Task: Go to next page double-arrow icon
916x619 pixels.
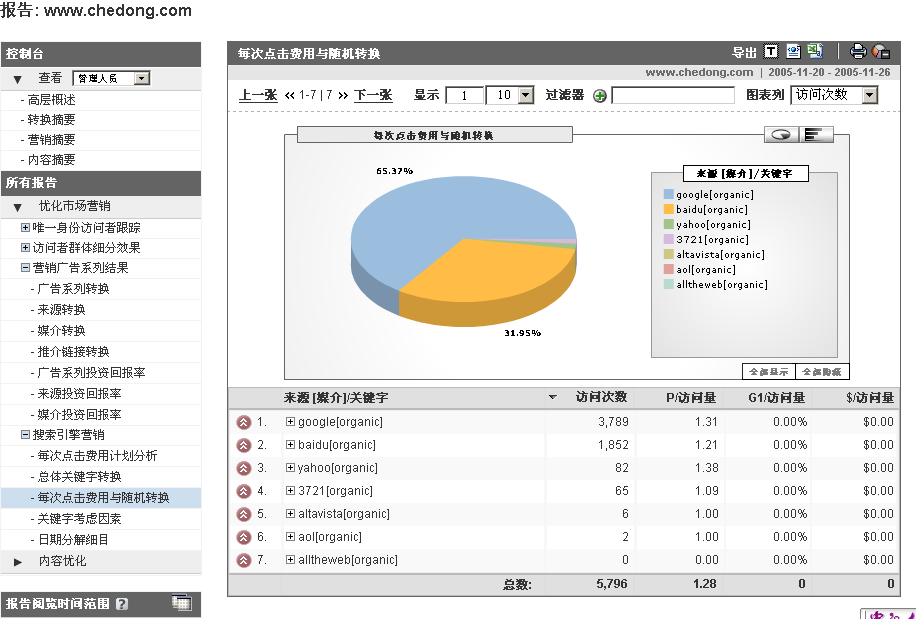Action: tap(344, 96)
